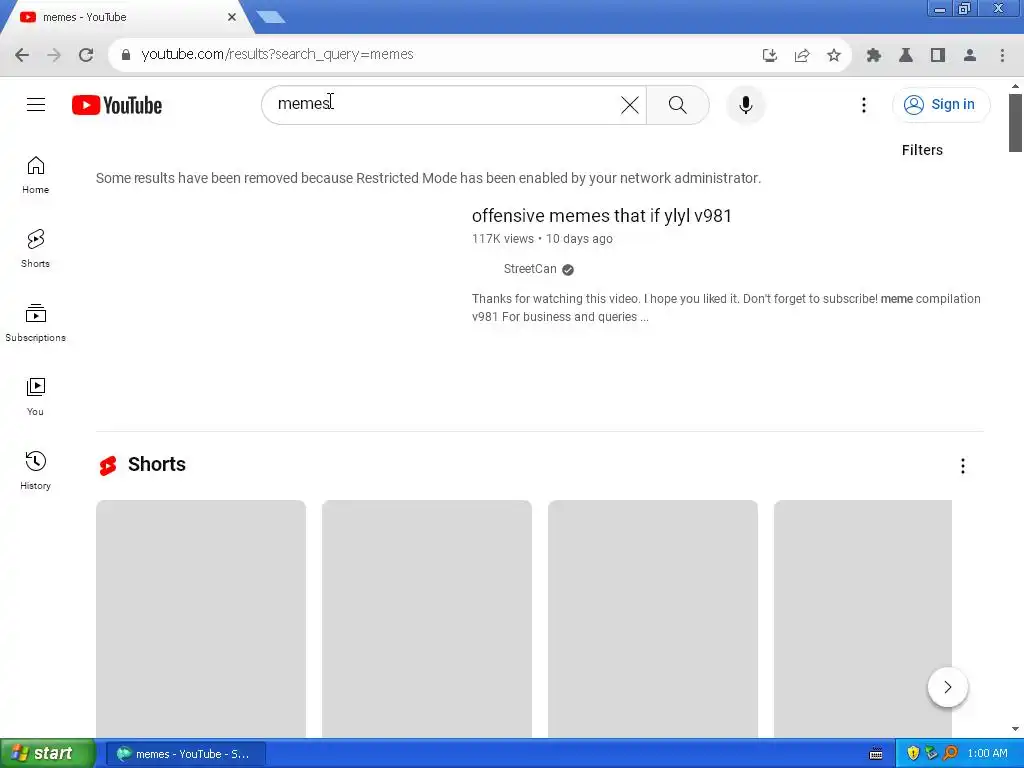Click the Chrome Labs flask icon

pos(906,56)
